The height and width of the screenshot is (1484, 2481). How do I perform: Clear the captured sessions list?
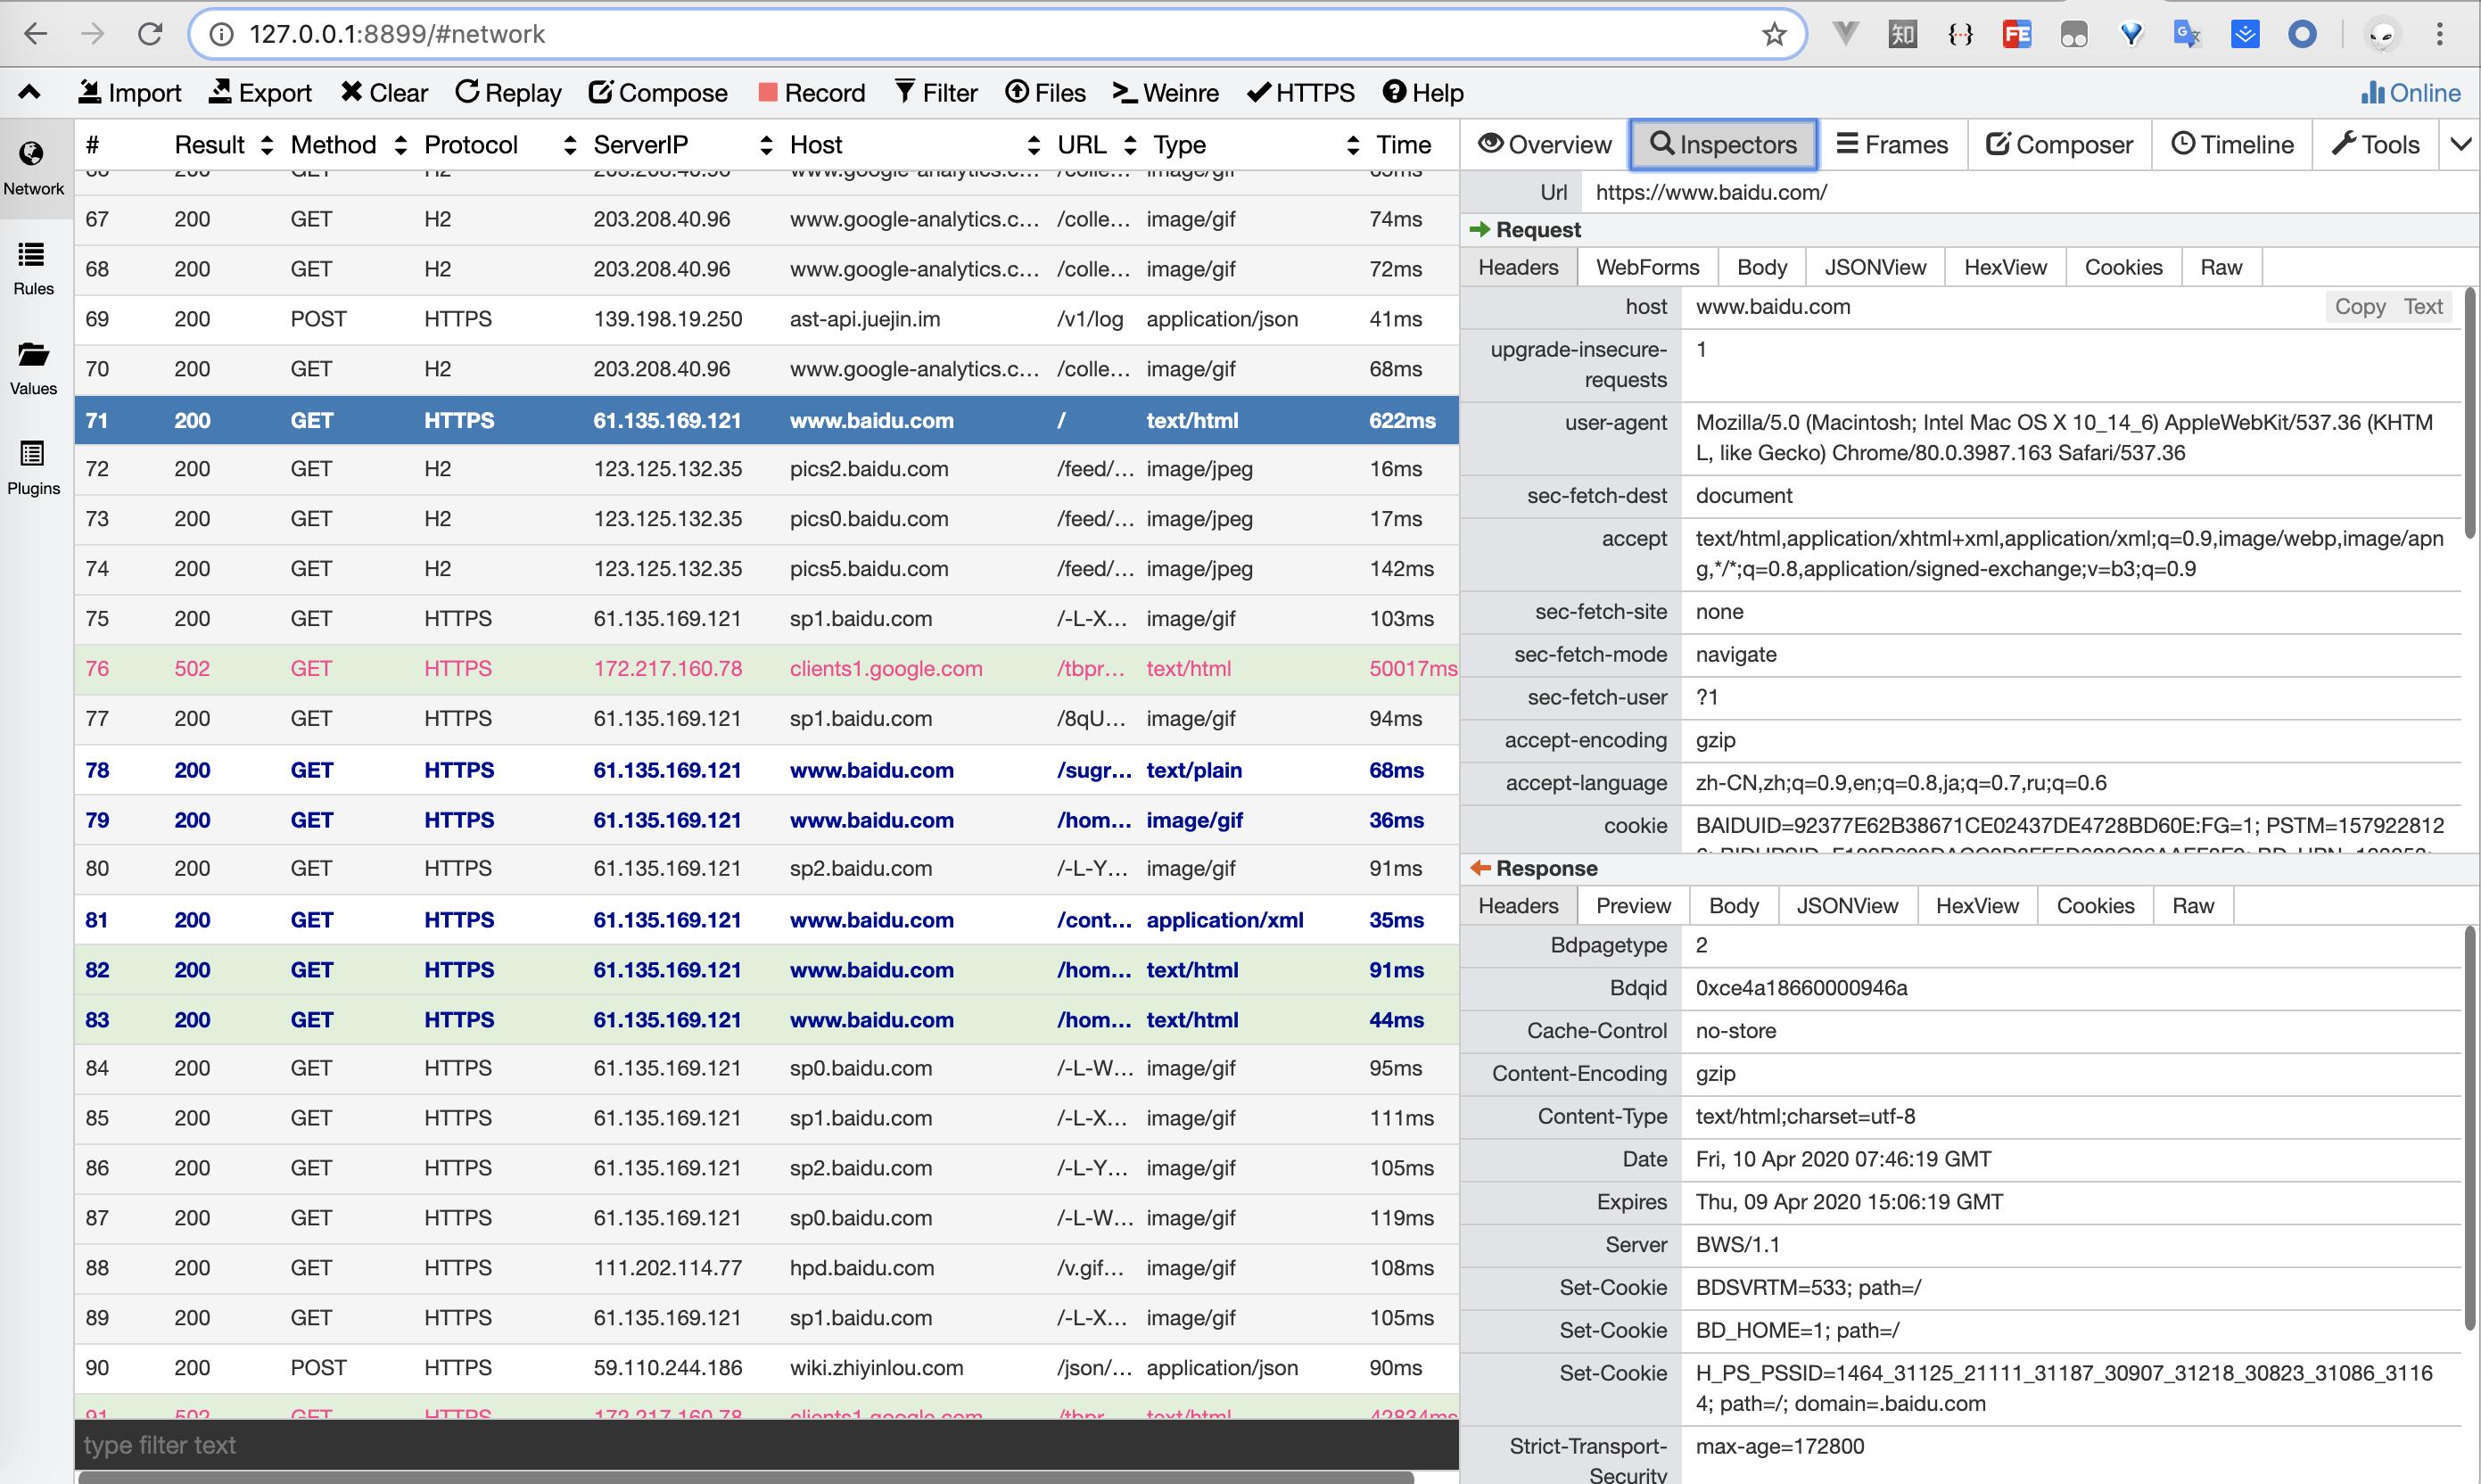384,93
